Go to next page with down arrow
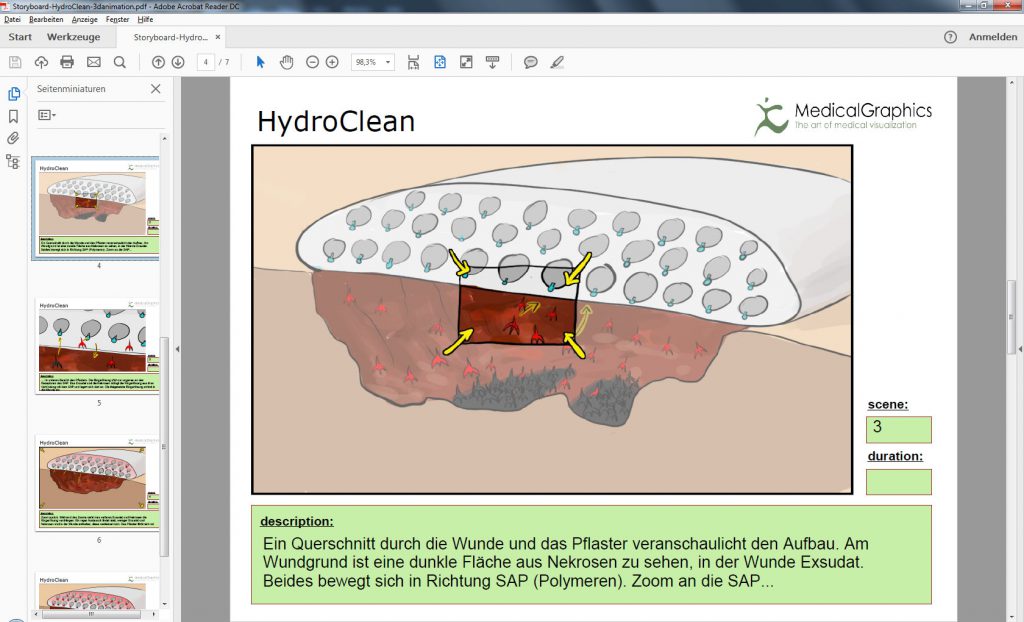The width and height of the screenshot is (1024, 622). point(178,61)
